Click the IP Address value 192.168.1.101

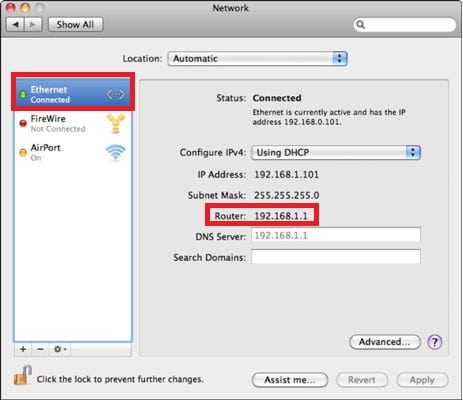pyautogui.click(x=287, y=174)
